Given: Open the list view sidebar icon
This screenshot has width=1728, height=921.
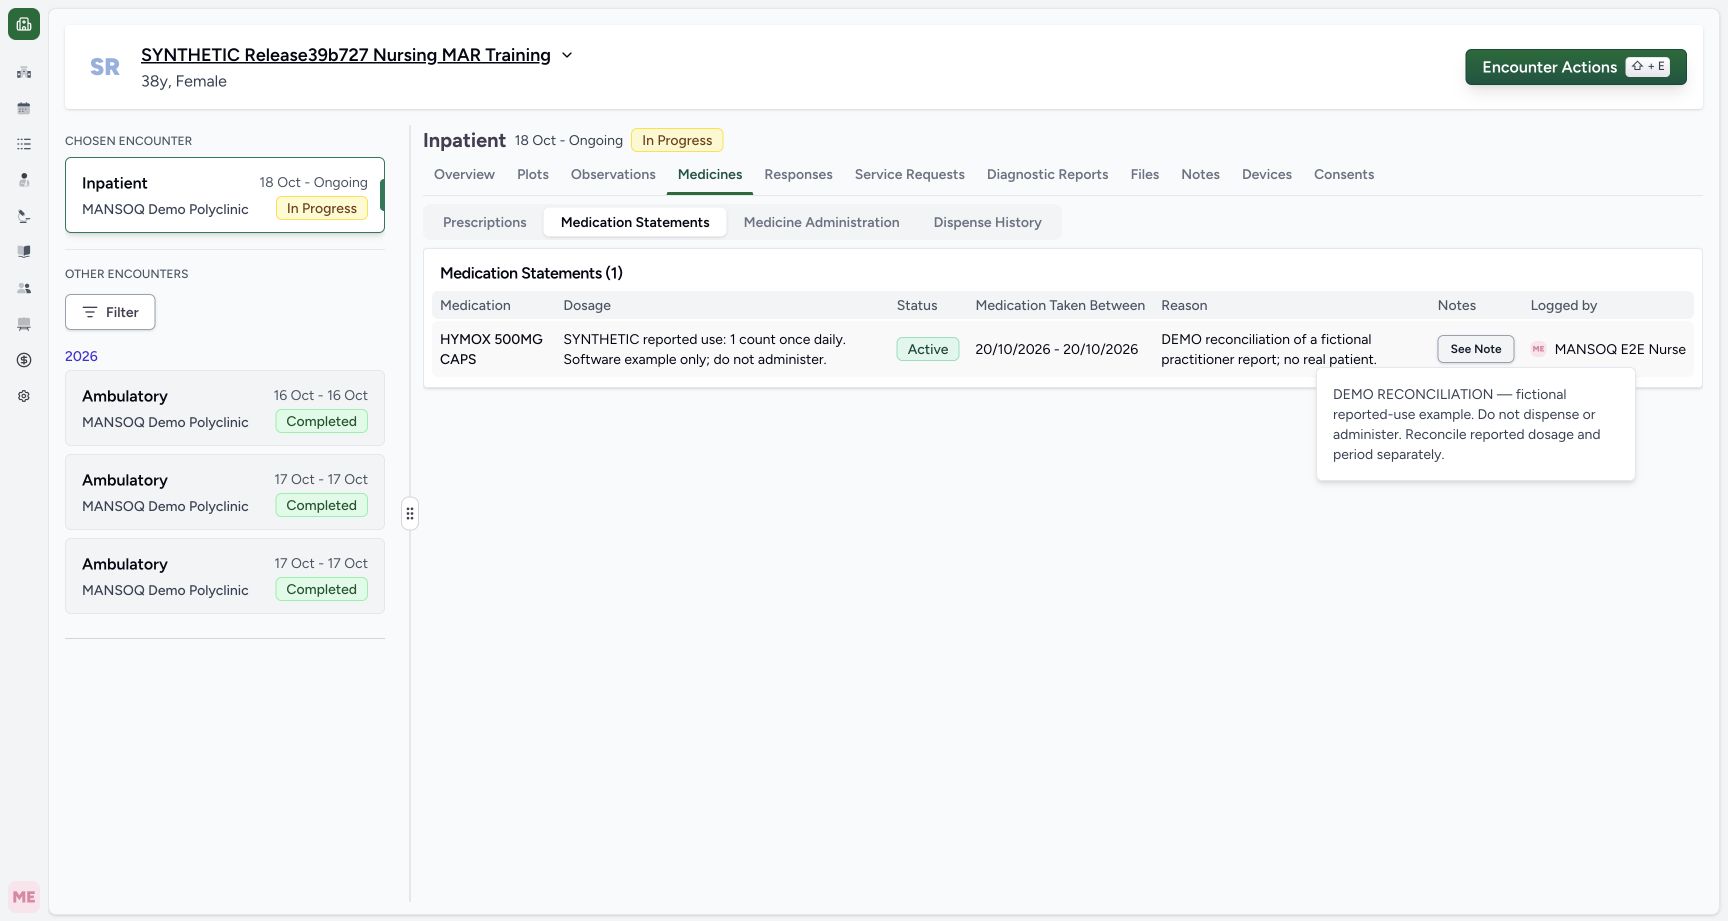Looking at the screenshot, I should point(24,144).
